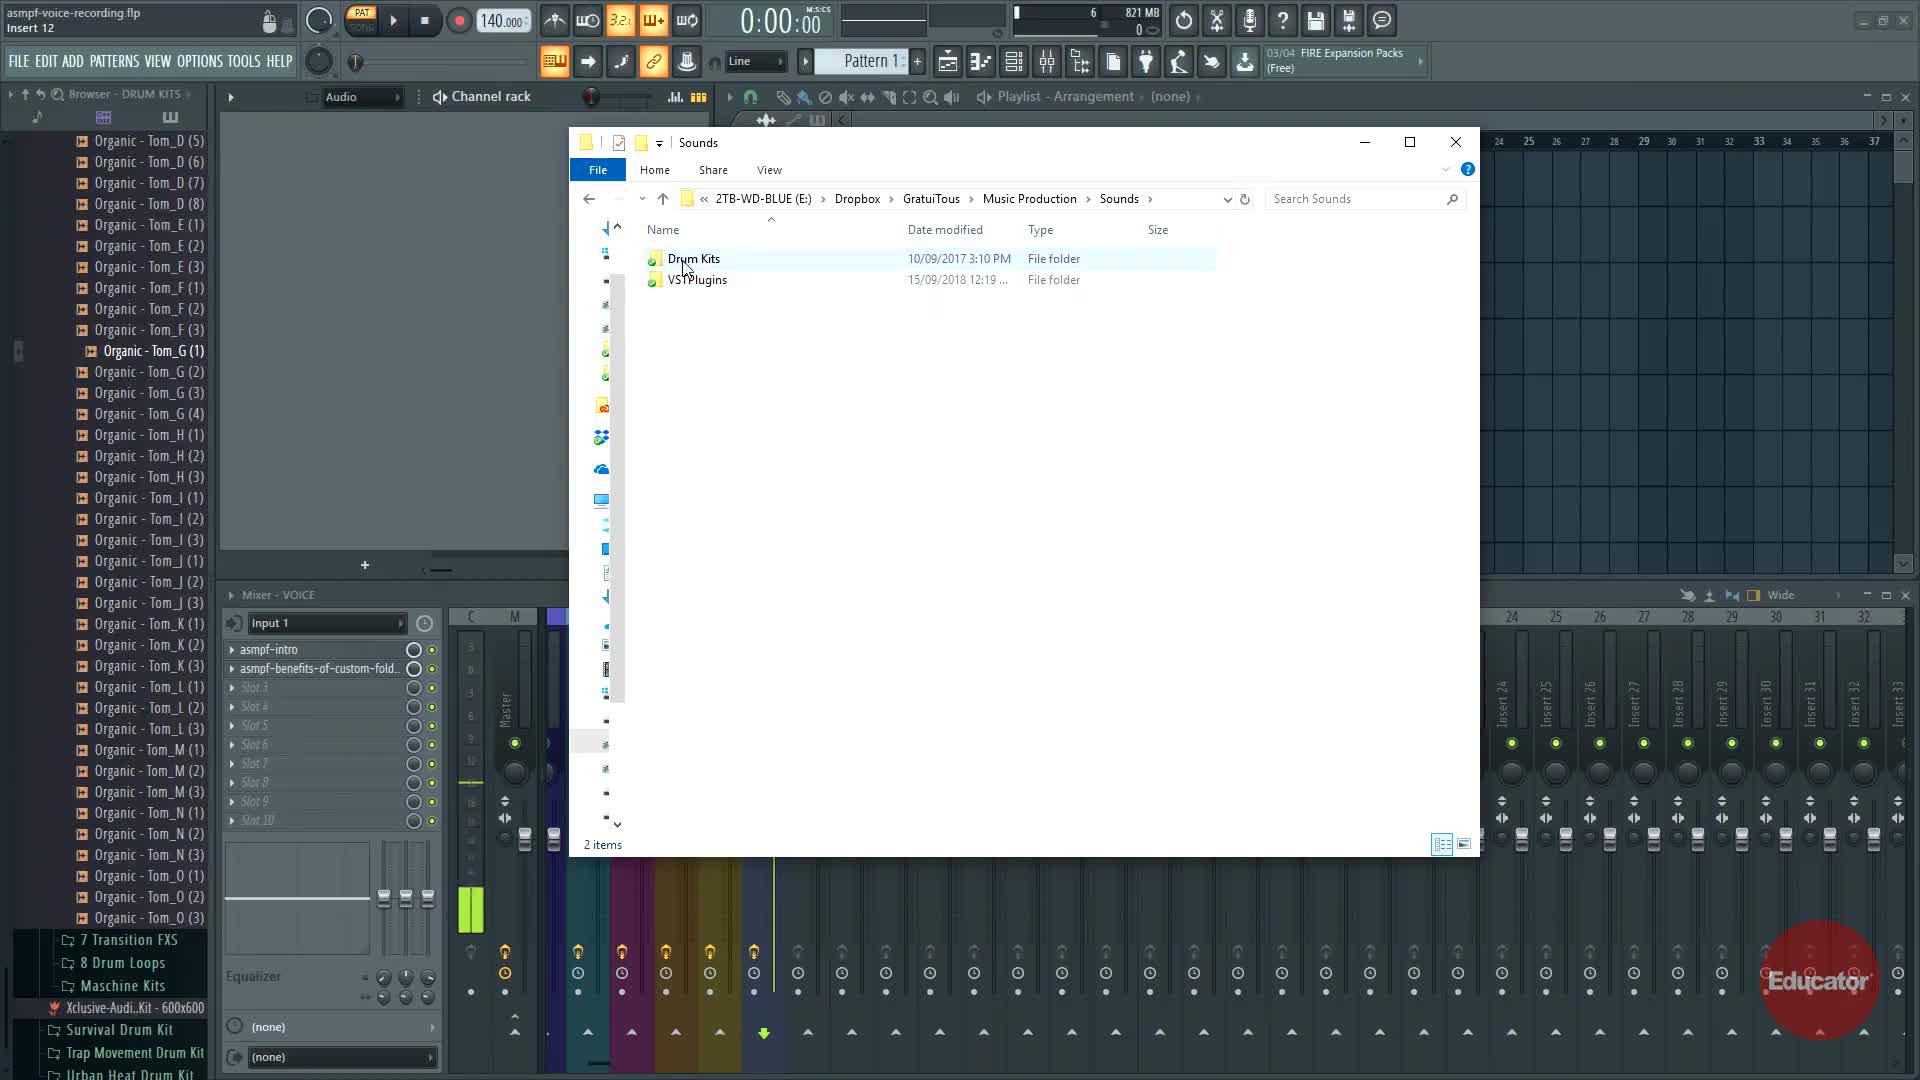Open the PATTERNS menu

click(114, 62)
